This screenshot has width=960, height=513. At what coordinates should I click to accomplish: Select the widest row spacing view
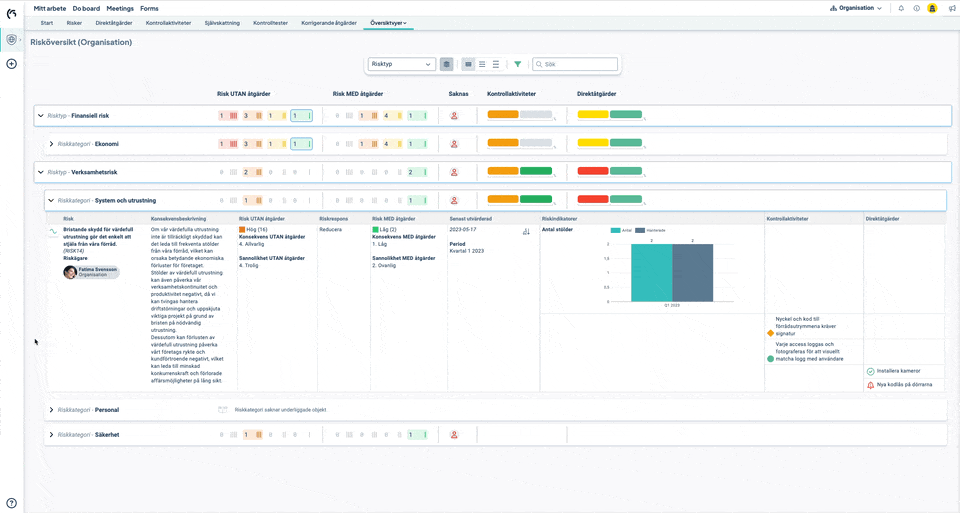click(x=496, y=64)
